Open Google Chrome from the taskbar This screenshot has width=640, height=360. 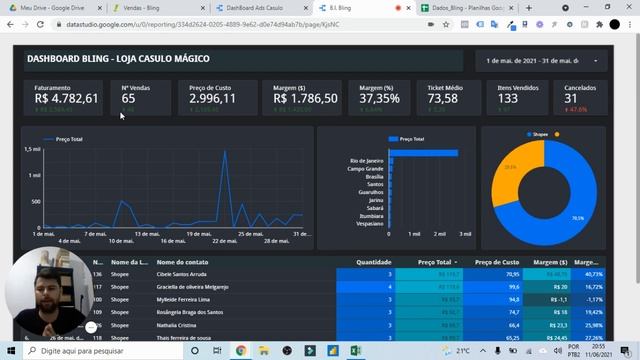(x=240, y=351)
